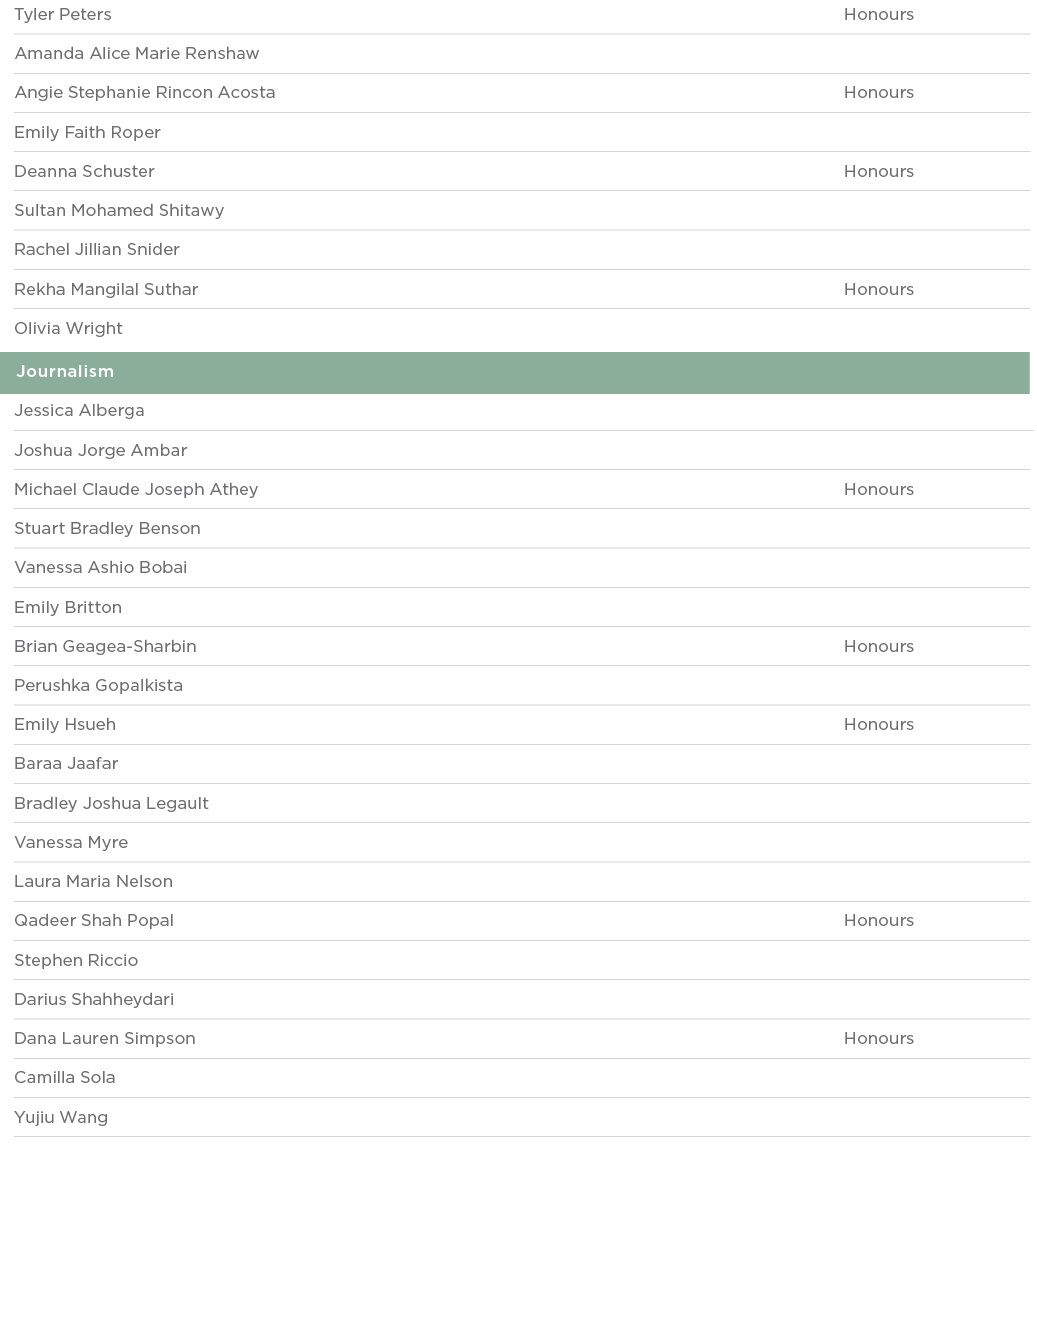The image size is (1037, 1338).
Task: Click Honours beside Qadeer Shah Popal
Action: (878, 921)
